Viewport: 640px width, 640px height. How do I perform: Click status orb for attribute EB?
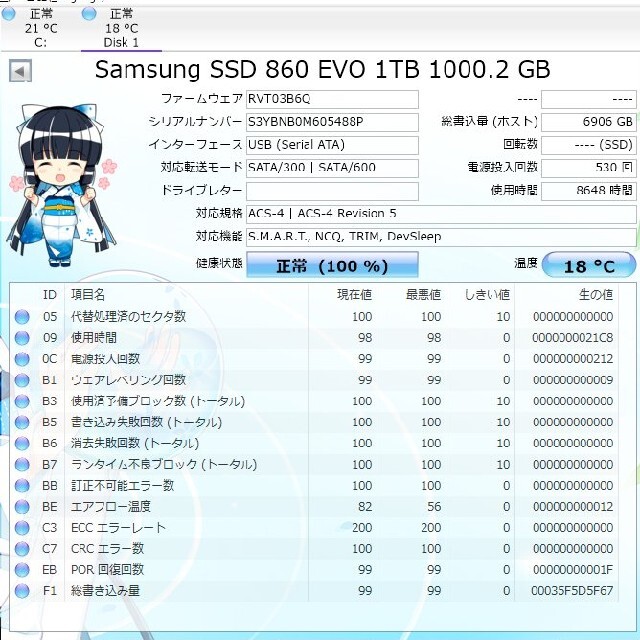[22, 569]
